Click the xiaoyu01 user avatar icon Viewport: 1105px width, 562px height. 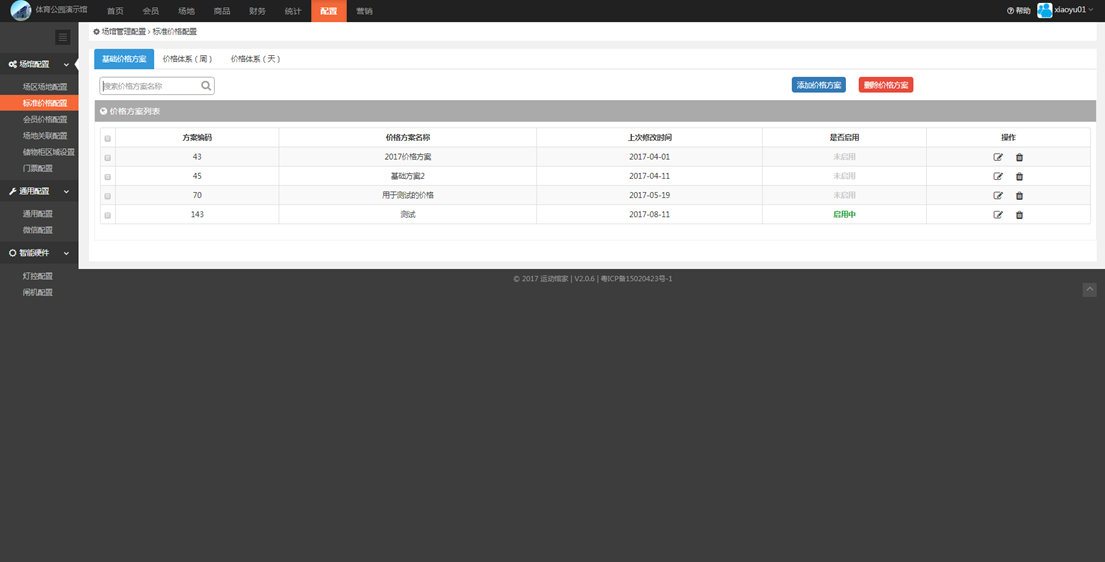1044,10
